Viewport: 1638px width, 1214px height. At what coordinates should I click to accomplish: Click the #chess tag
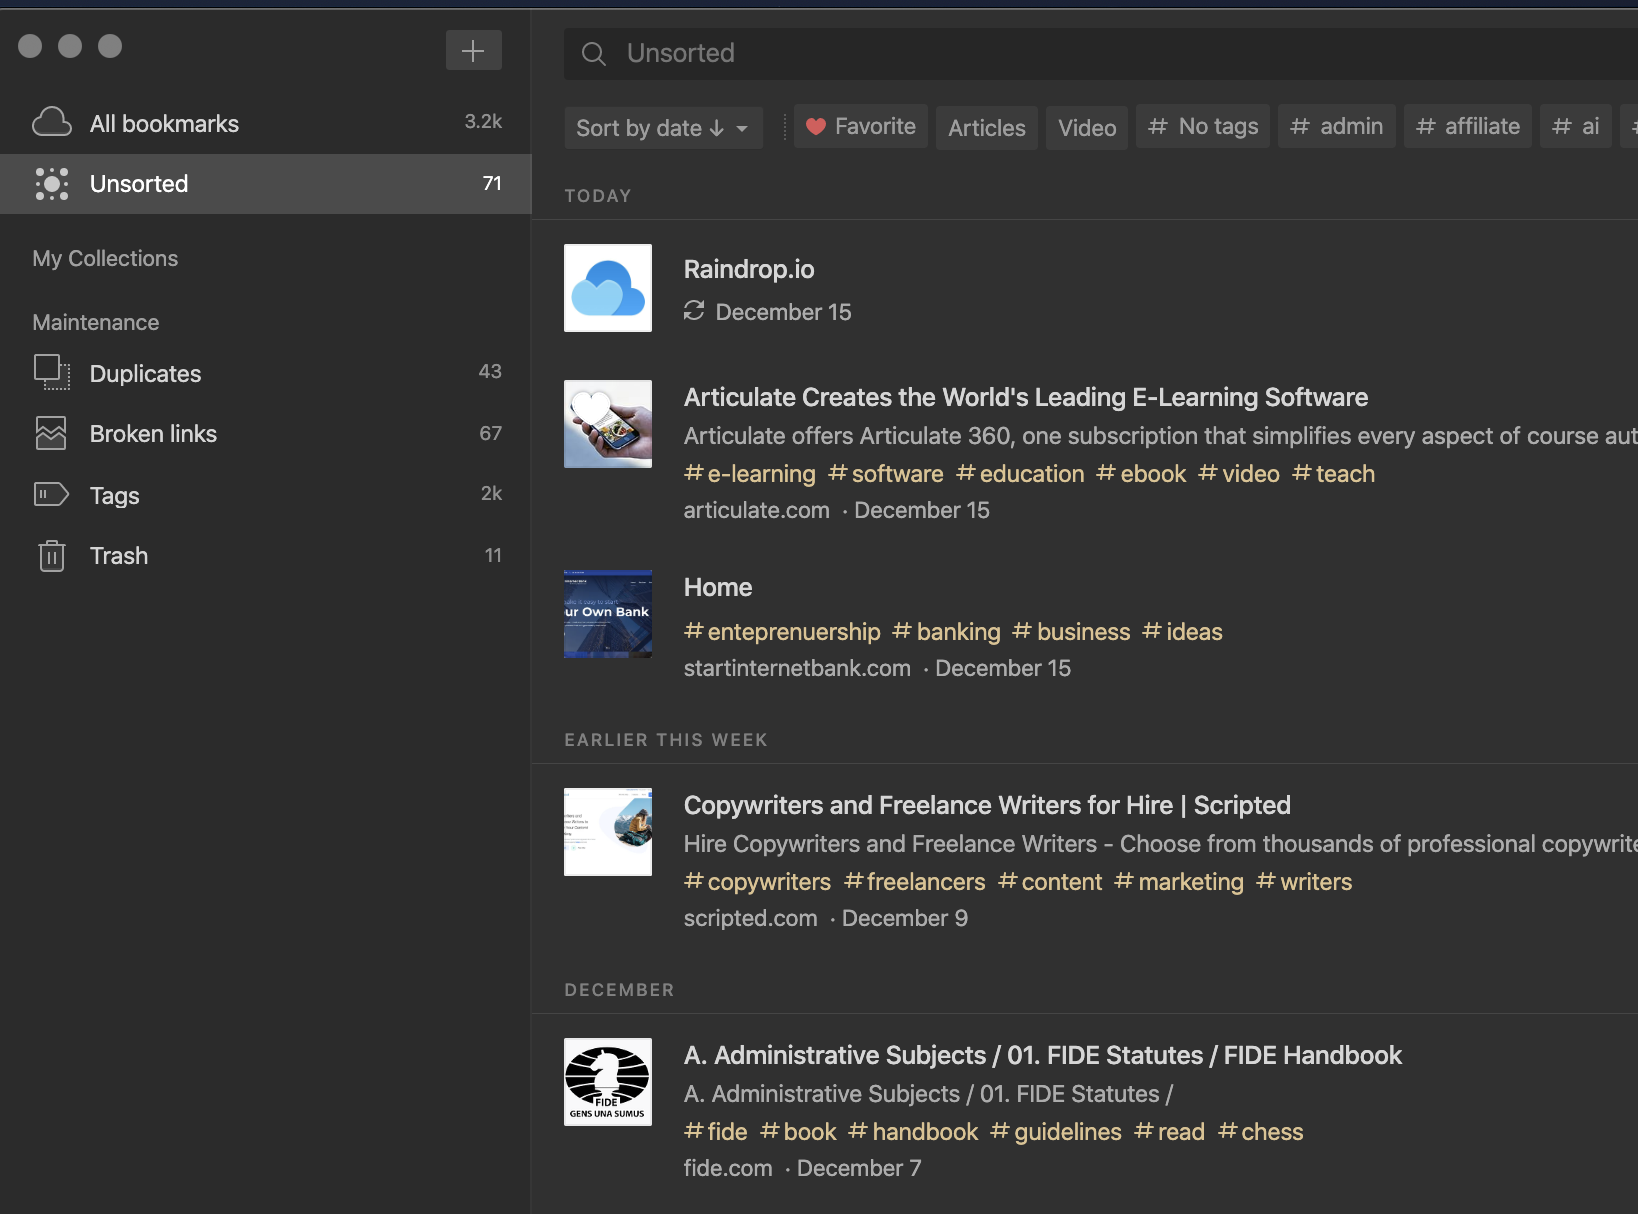pyautogui.click(x=1261, y=1131)
